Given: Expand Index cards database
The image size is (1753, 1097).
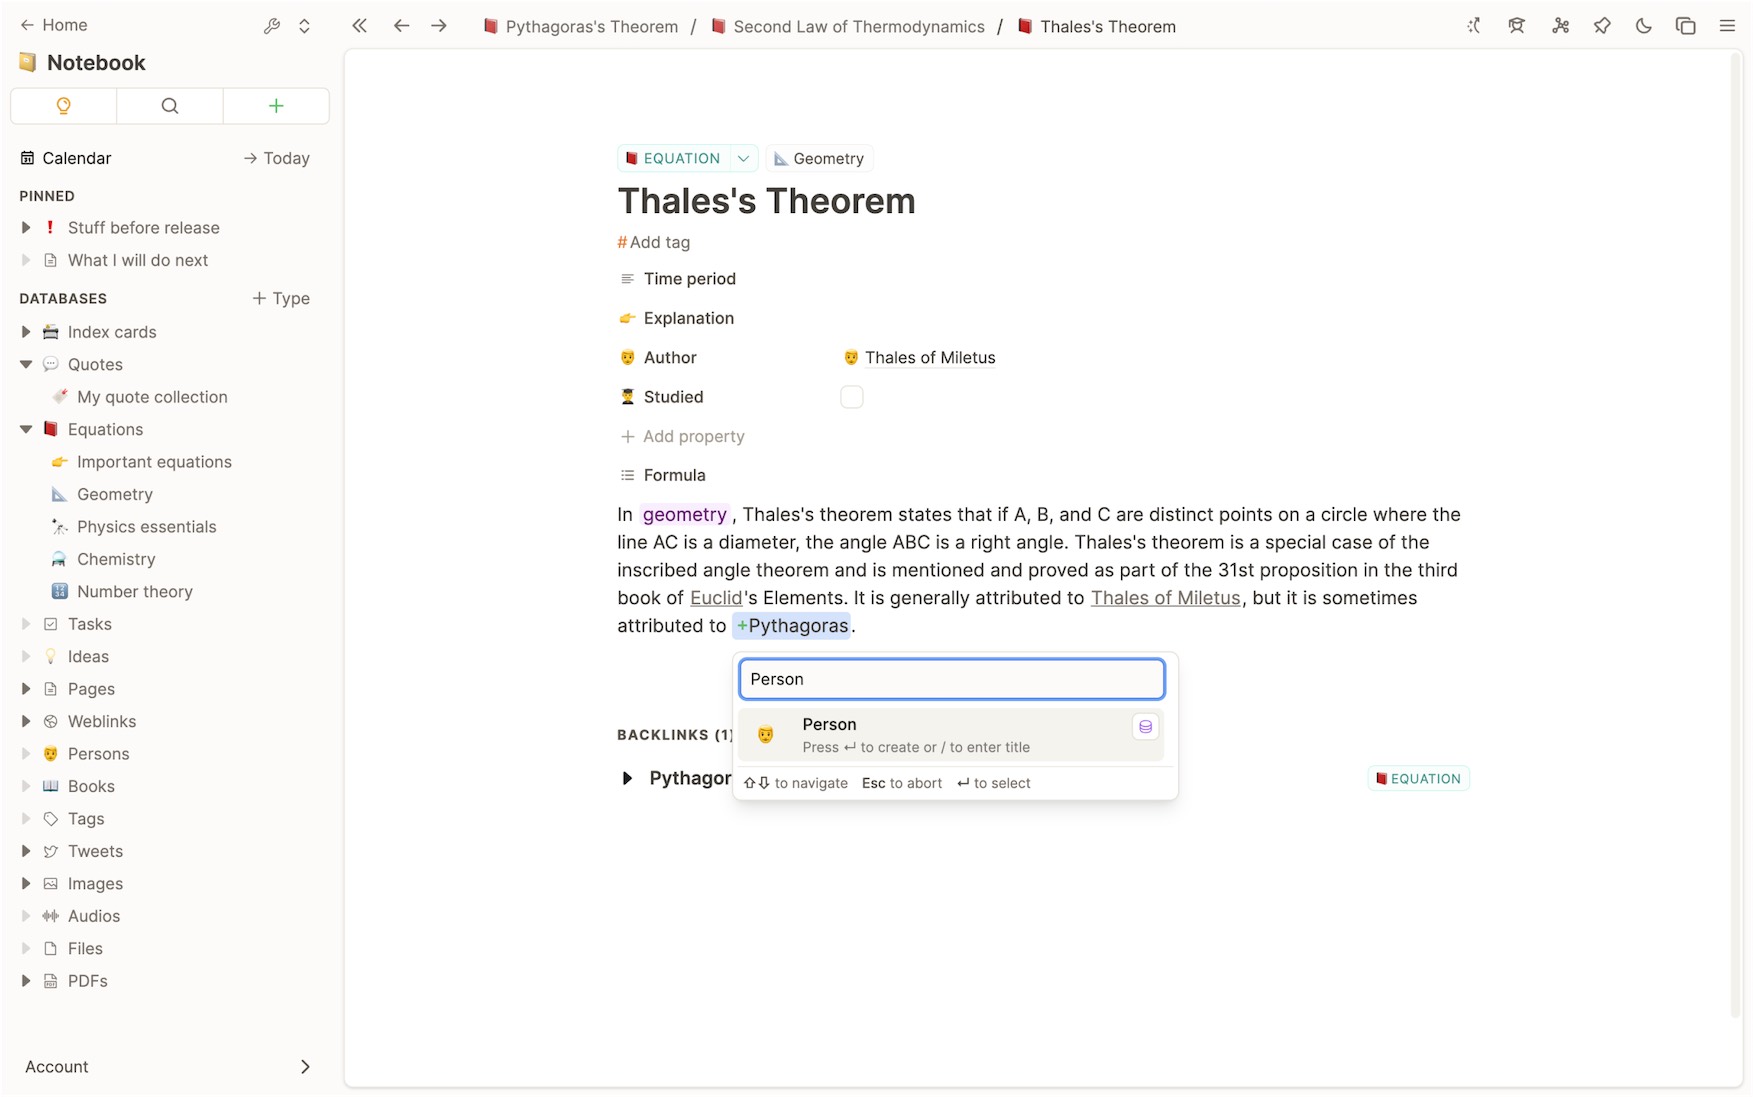Looking at the screenshot, I should pos(26,332).
